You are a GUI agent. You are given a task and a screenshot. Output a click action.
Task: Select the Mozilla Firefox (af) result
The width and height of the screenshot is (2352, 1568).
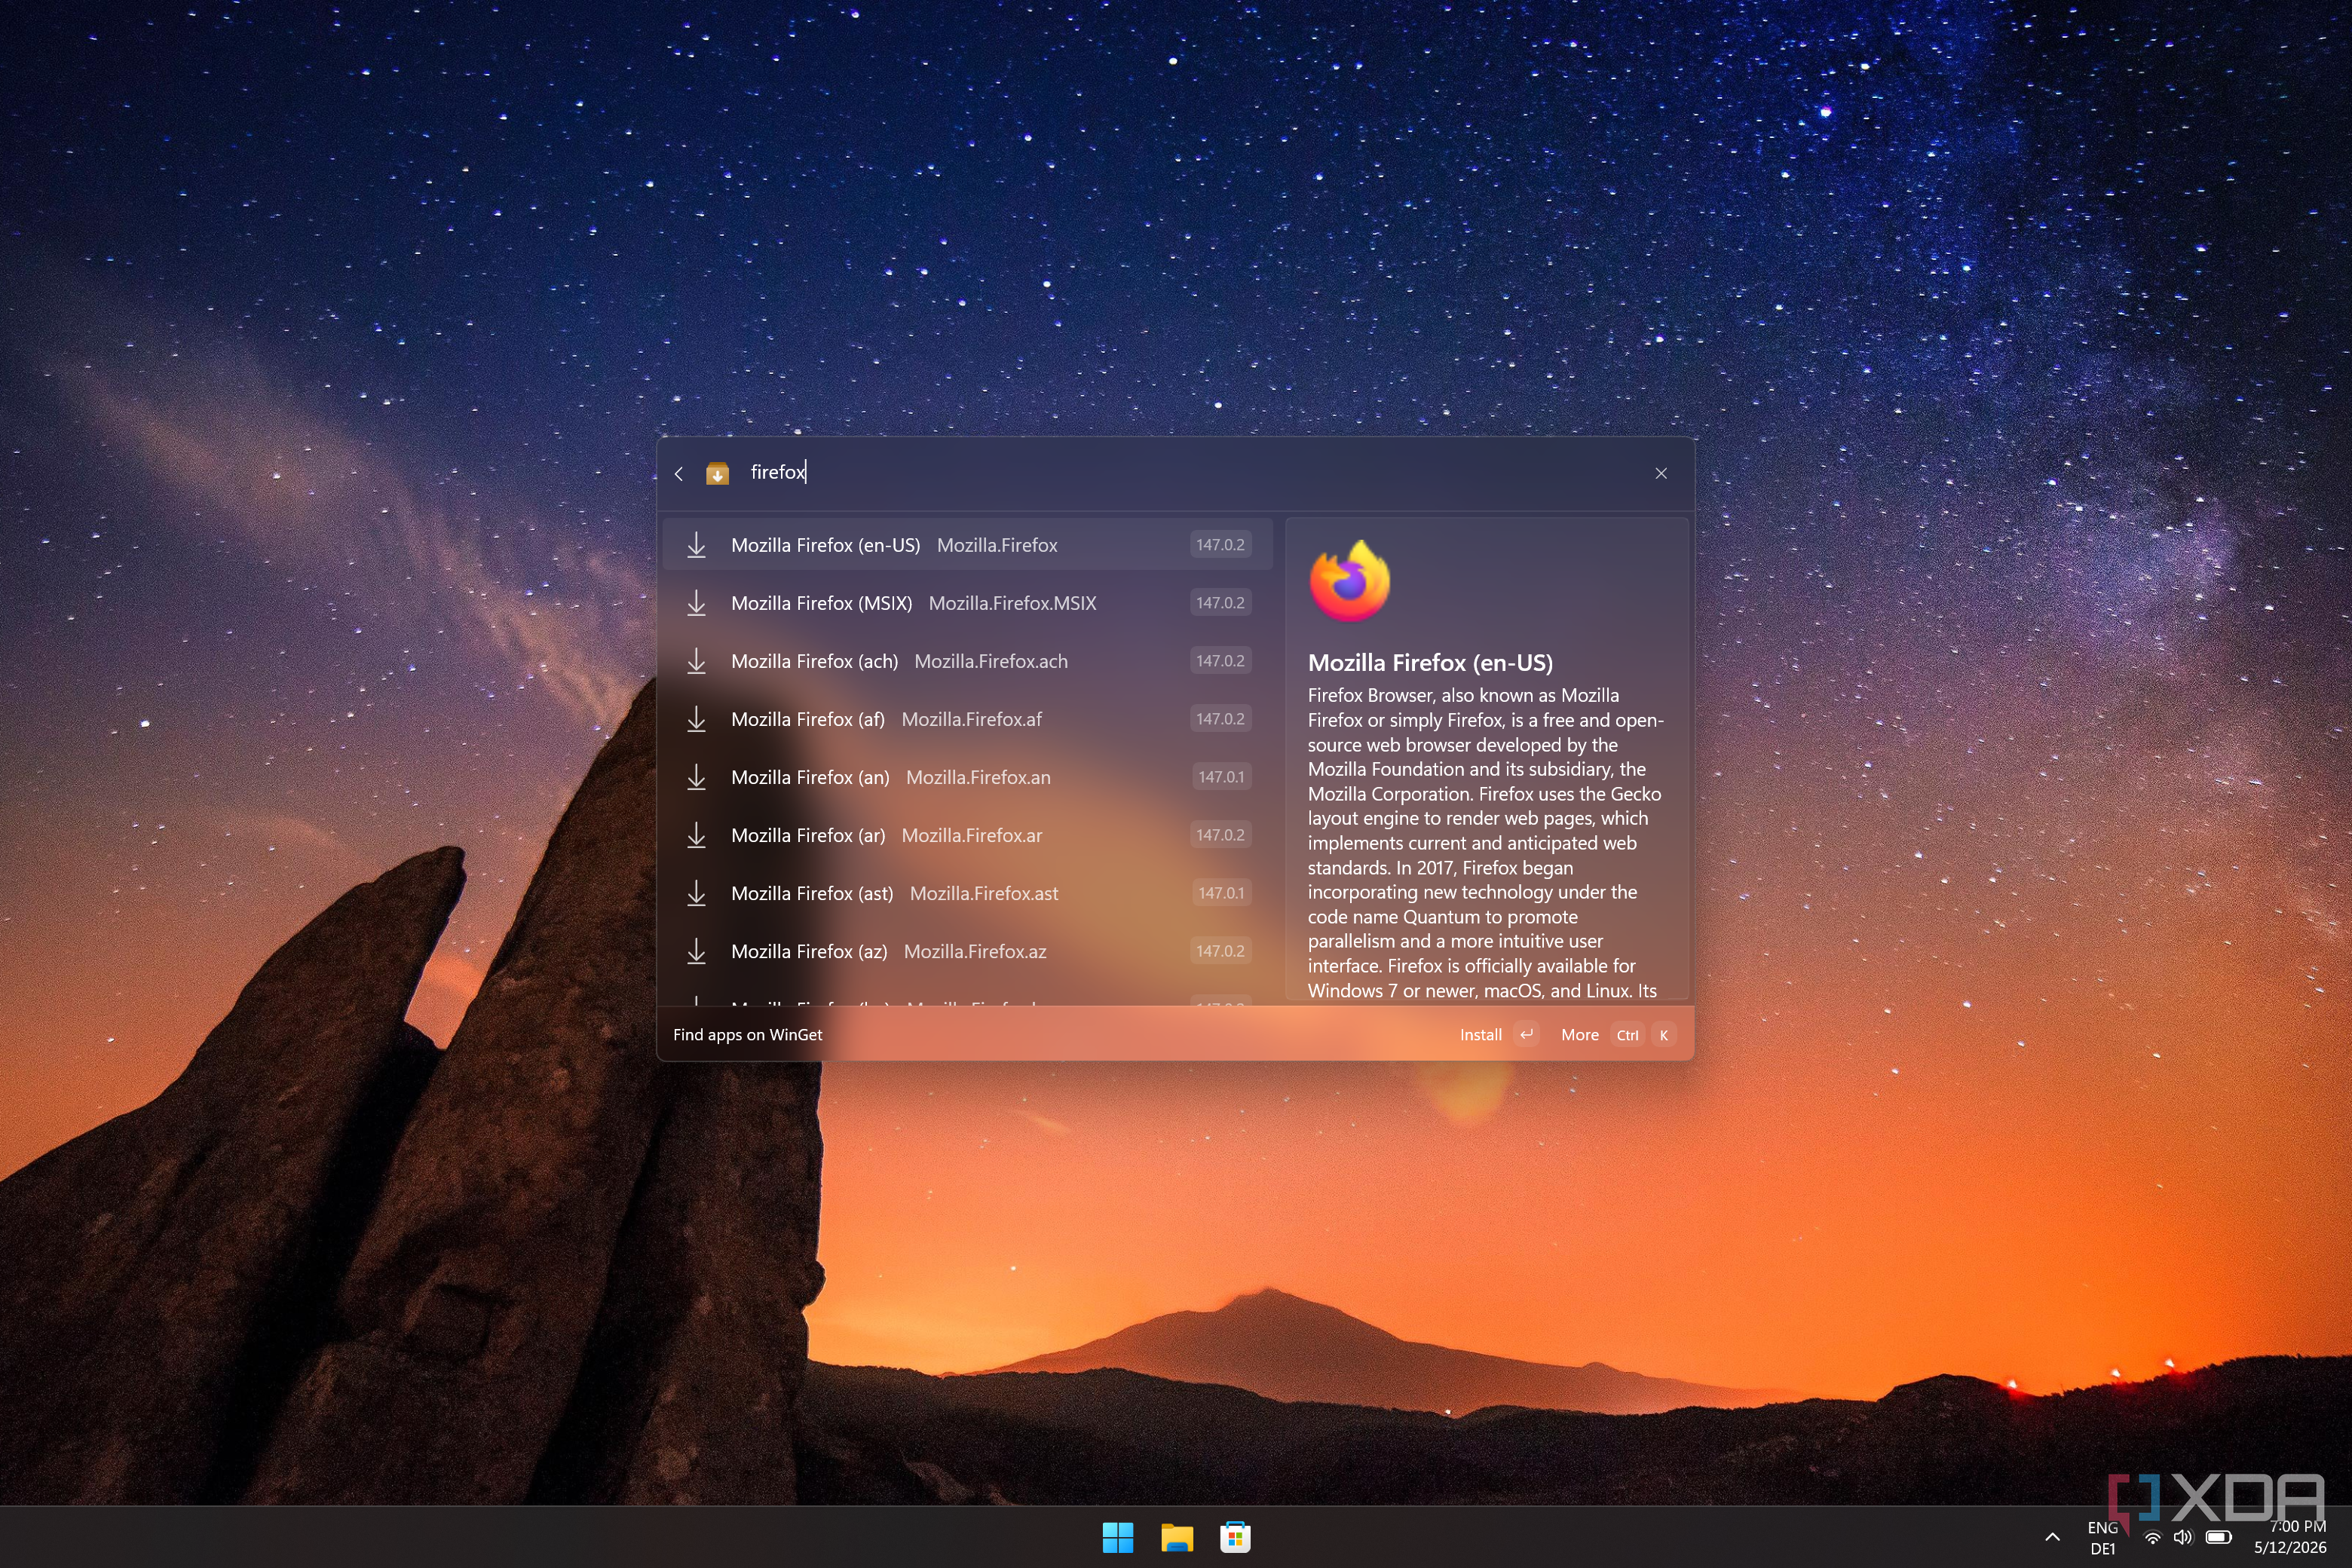click(x=967, y=719)
